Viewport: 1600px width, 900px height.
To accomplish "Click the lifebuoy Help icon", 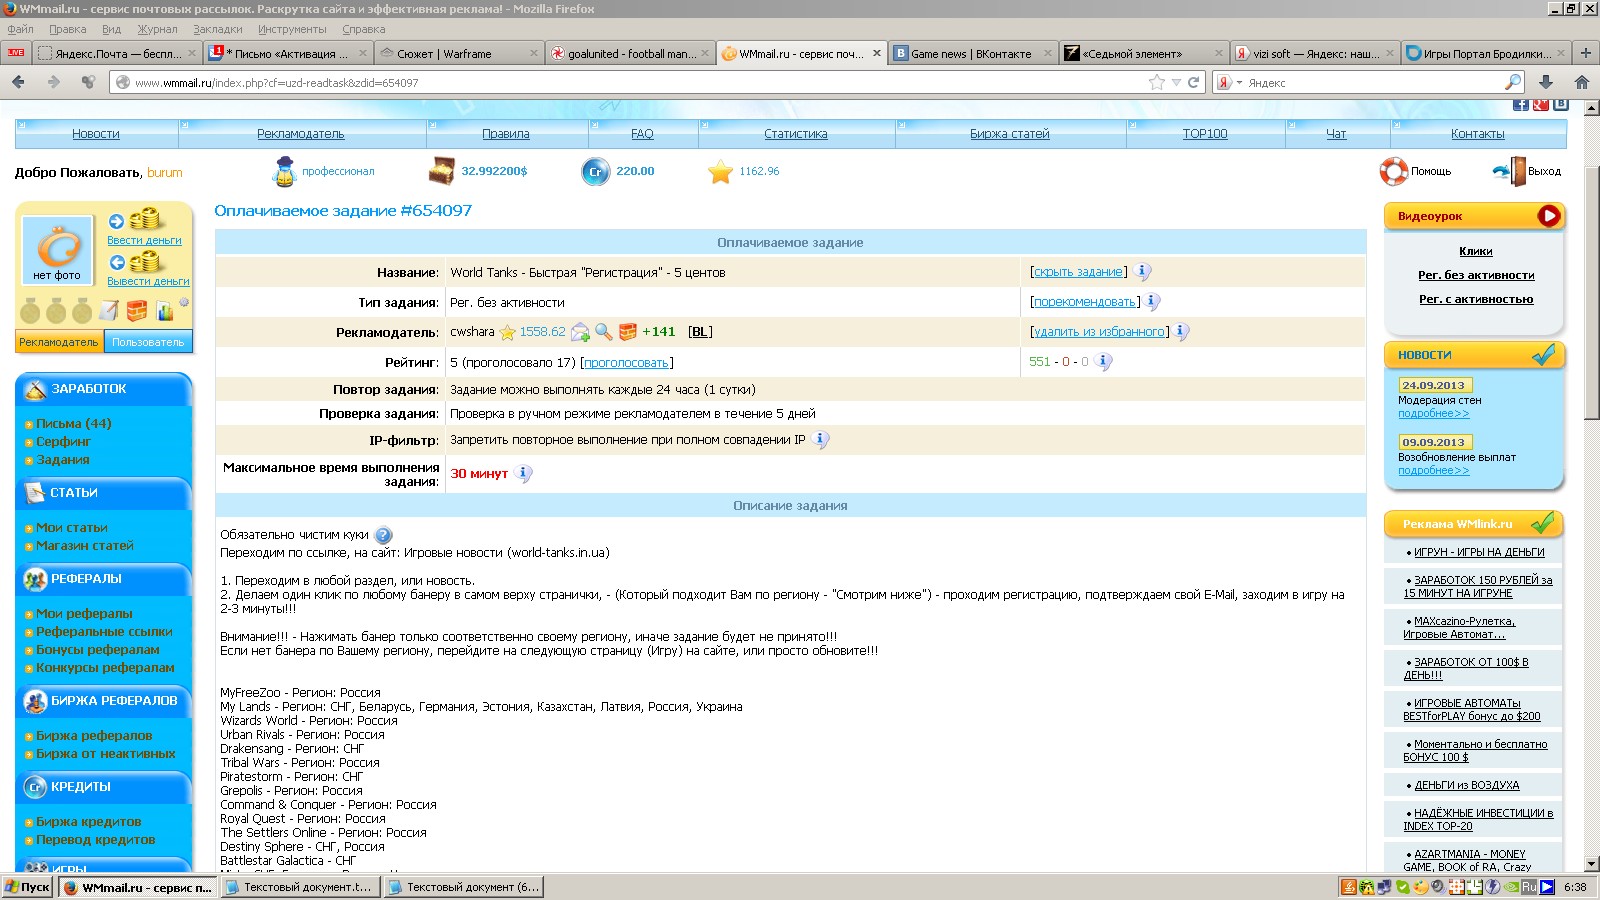I will [1394, 171].
